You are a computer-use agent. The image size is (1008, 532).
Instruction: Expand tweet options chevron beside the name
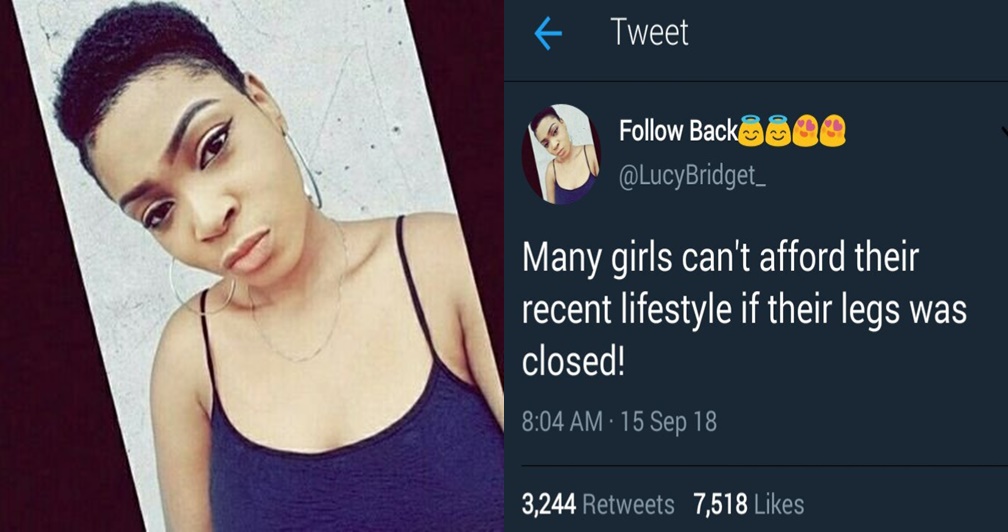pyautogui.click(x=1004, y=132)
